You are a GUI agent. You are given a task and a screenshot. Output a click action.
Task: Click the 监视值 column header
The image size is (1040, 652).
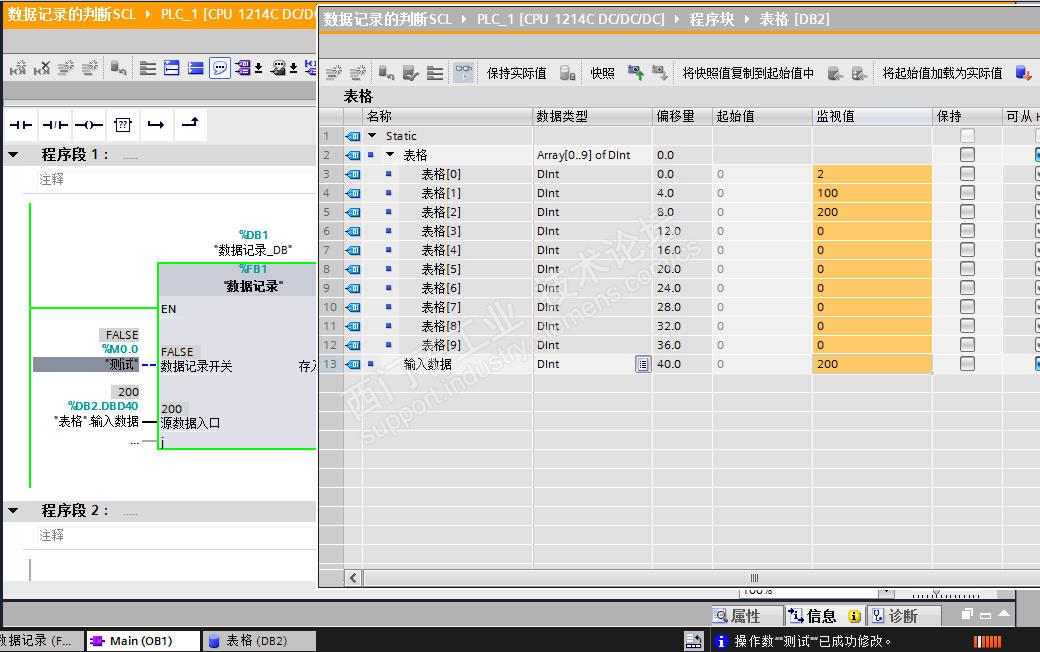pos(872,117)
